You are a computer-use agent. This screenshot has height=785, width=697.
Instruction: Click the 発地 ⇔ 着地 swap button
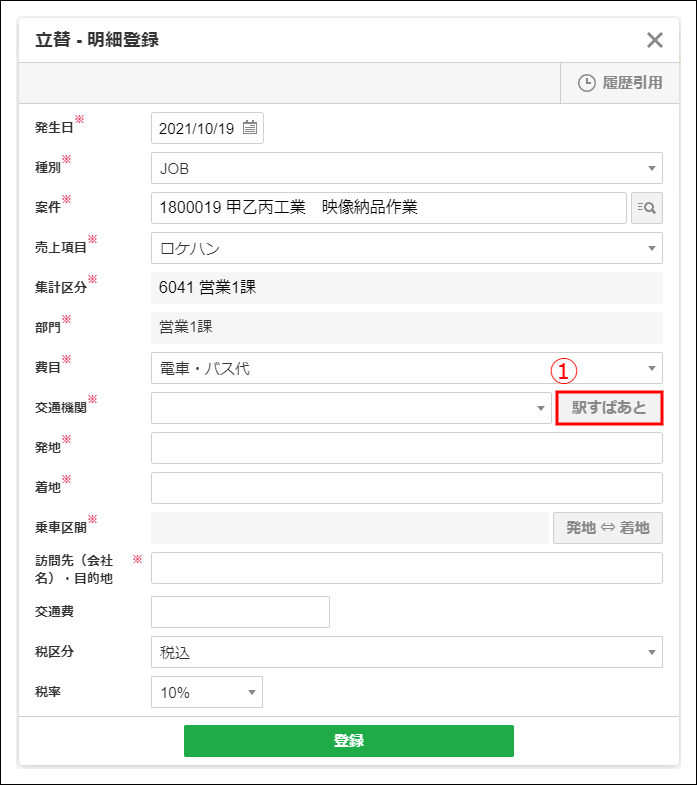coord(608,528)
